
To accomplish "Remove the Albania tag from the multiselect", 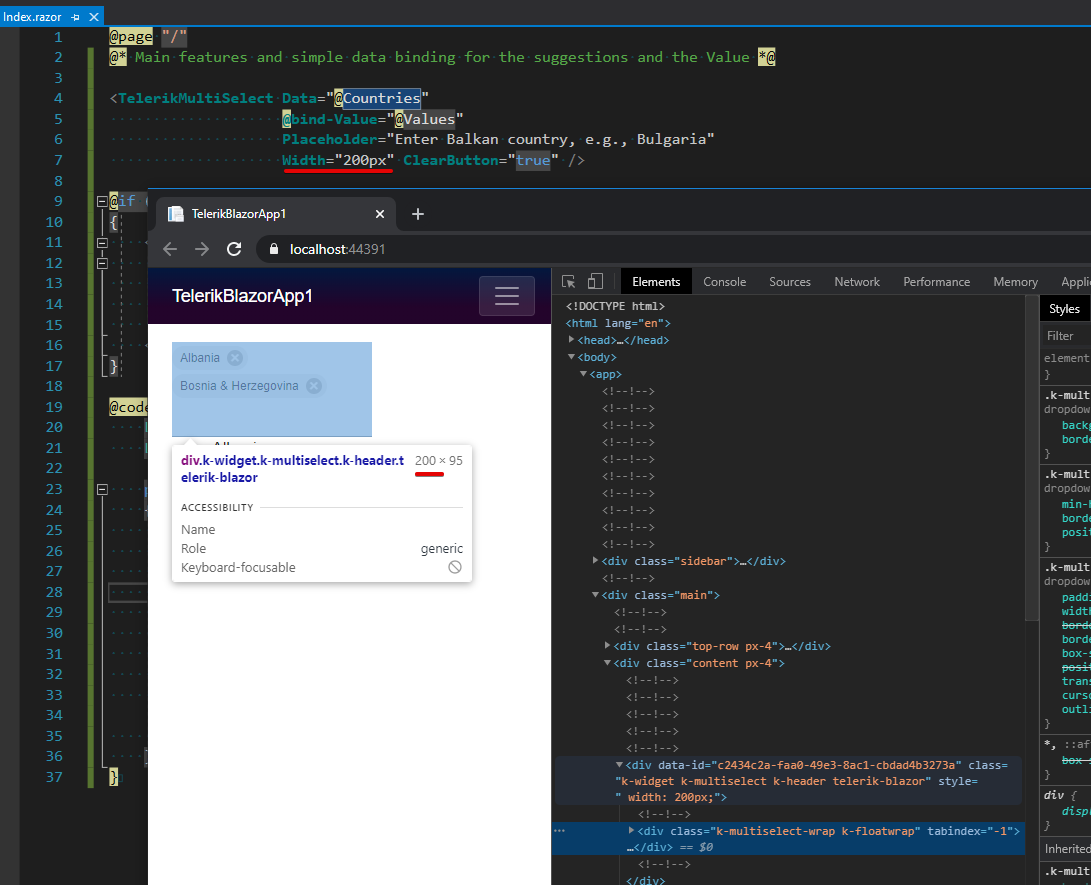I will (x=234, y=358).
